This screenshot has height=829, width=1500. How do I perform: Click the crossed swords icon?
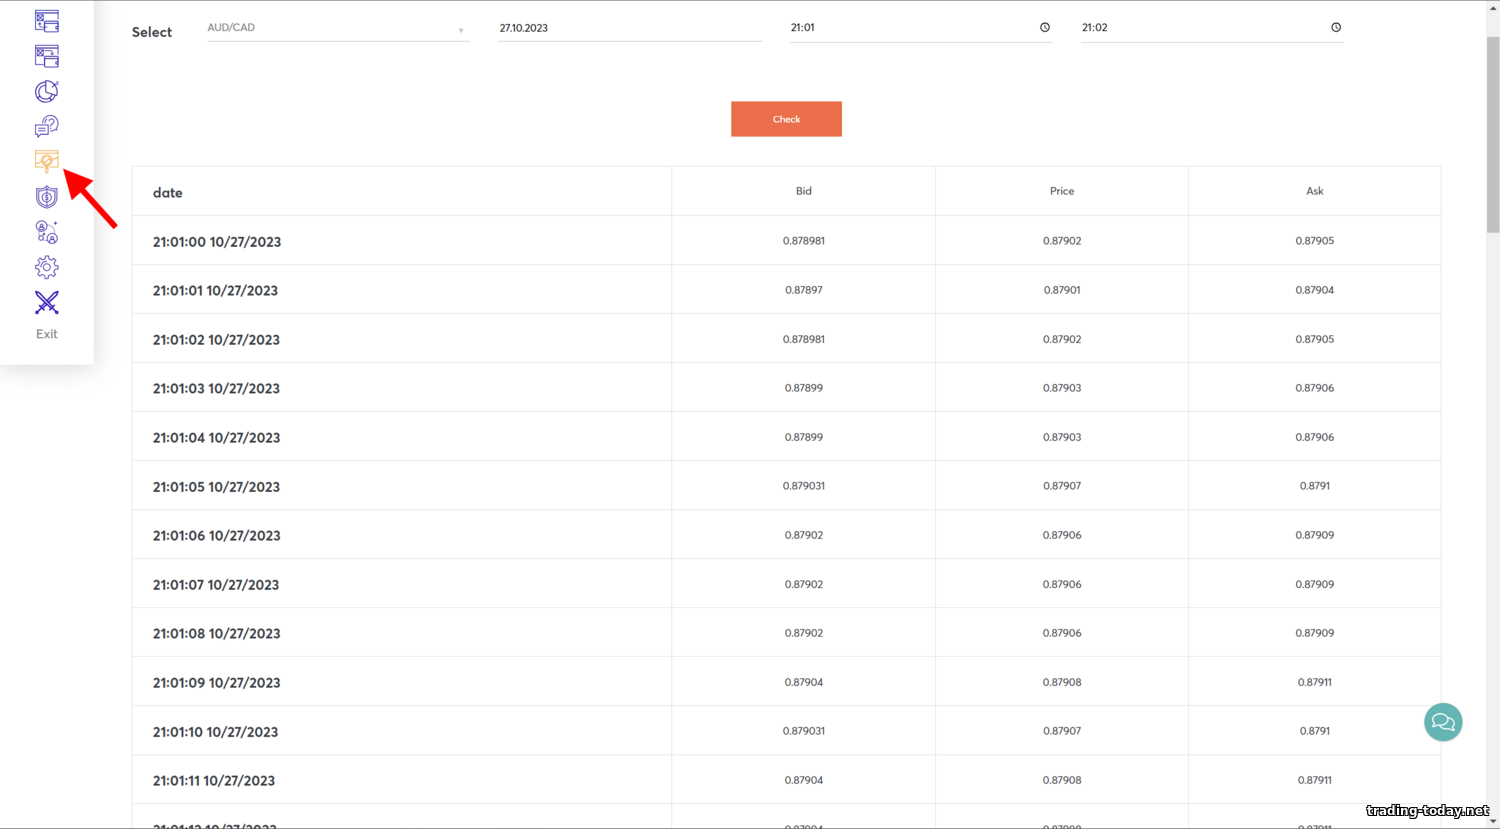click(x=46, y=302)
